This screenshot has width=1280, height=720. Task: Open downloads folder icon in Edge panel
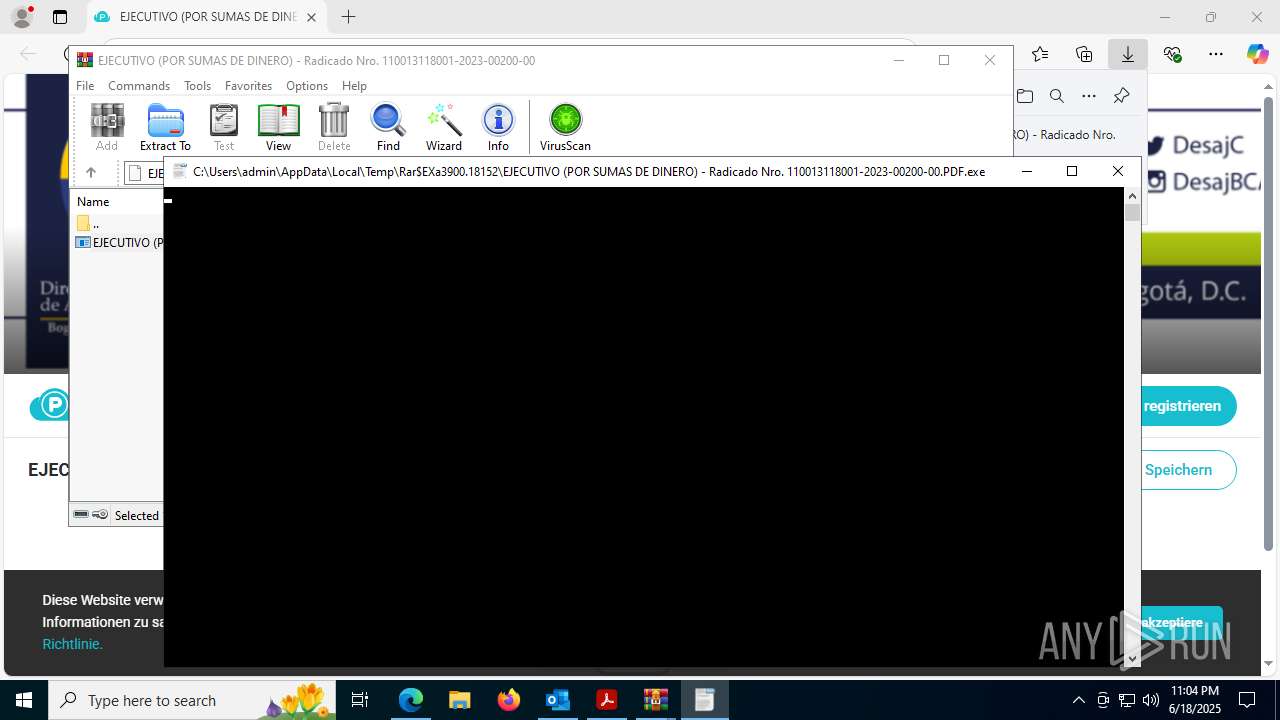(x=1024, y=96)
